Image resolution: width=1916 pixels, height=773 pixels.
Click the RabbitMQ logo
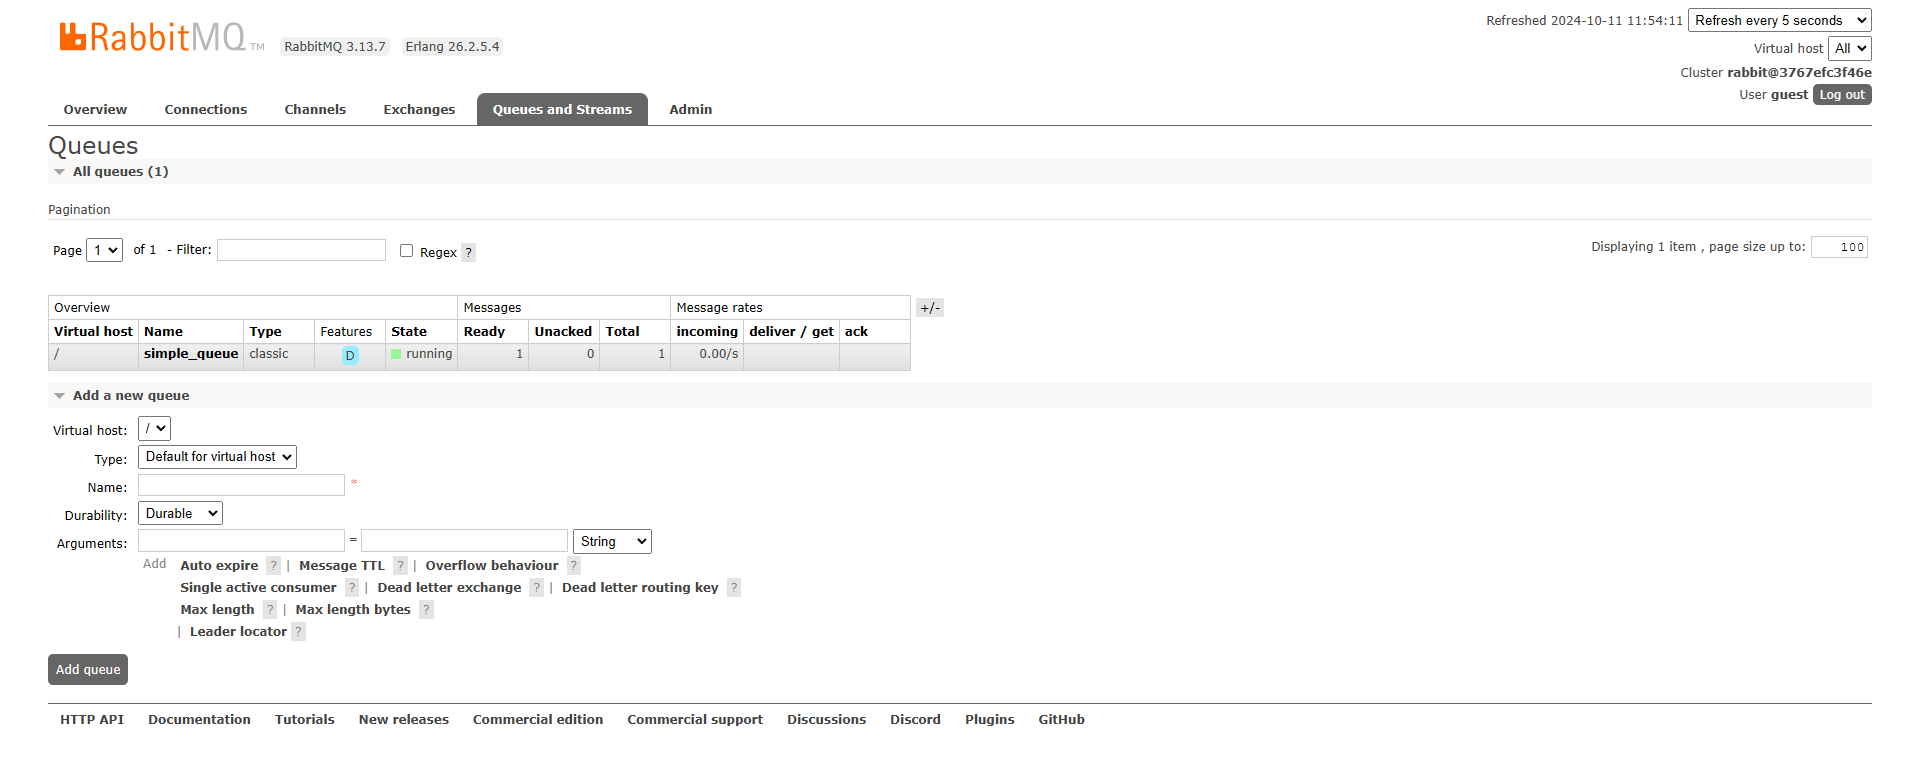[162, 38]
